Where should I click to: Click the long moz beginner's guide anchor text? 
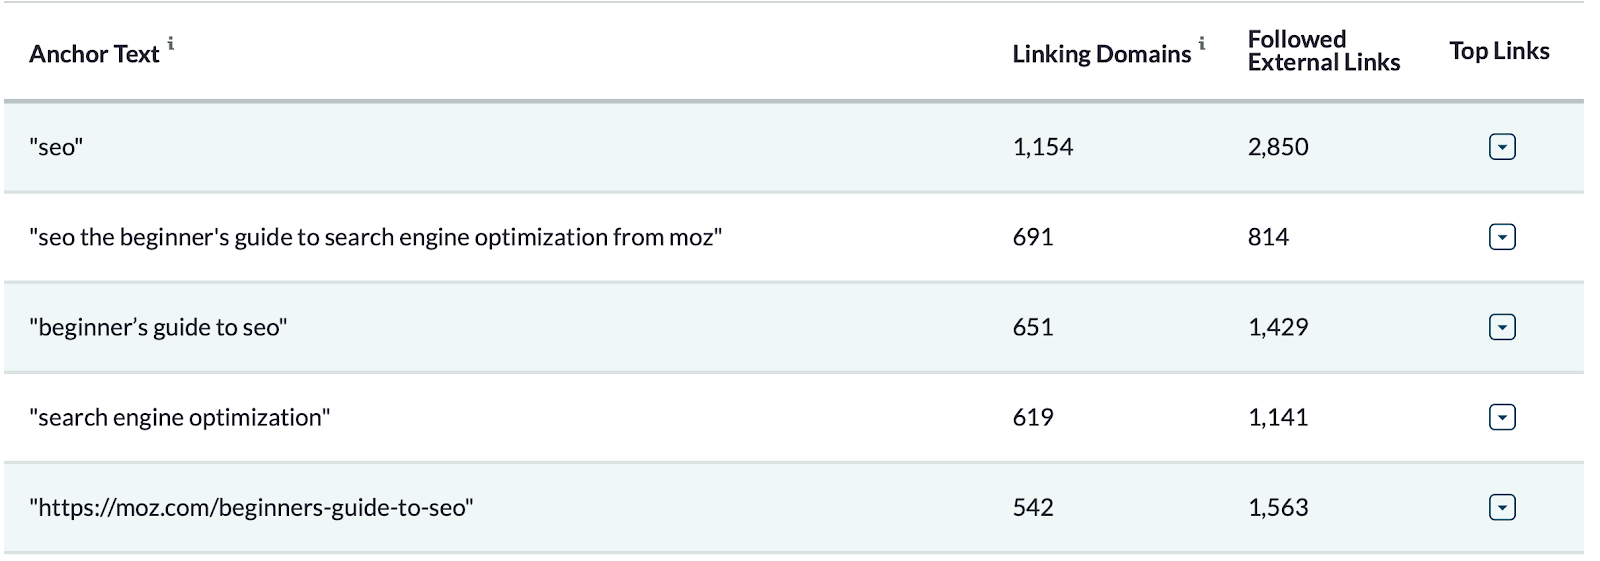click(x=375, y=237)
